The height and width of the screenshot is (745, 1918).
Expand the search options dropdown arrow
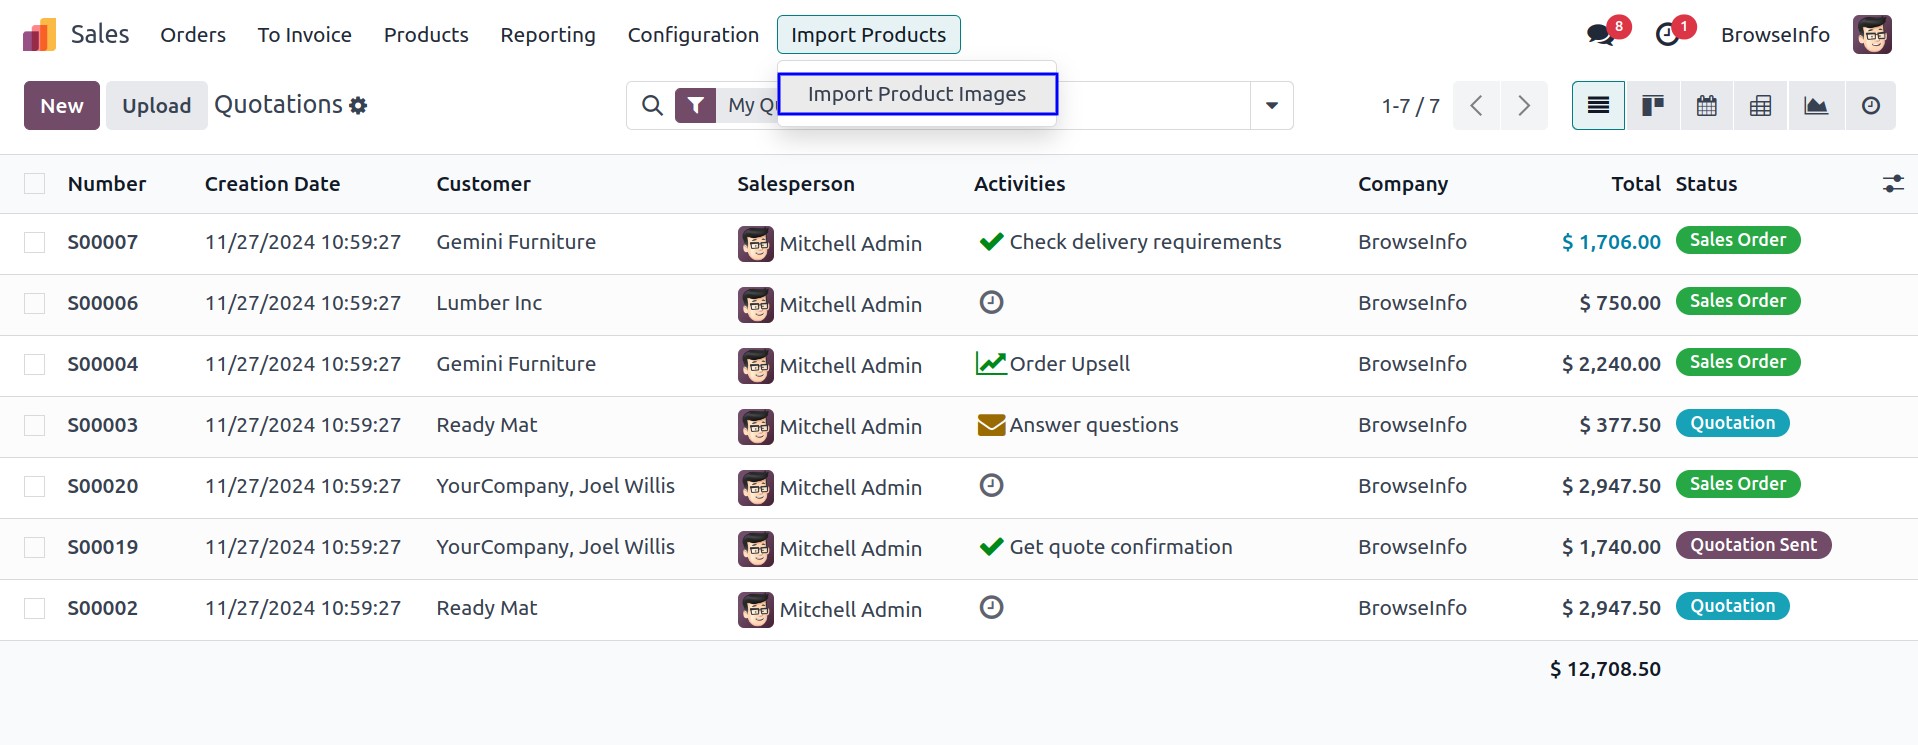1271,106
